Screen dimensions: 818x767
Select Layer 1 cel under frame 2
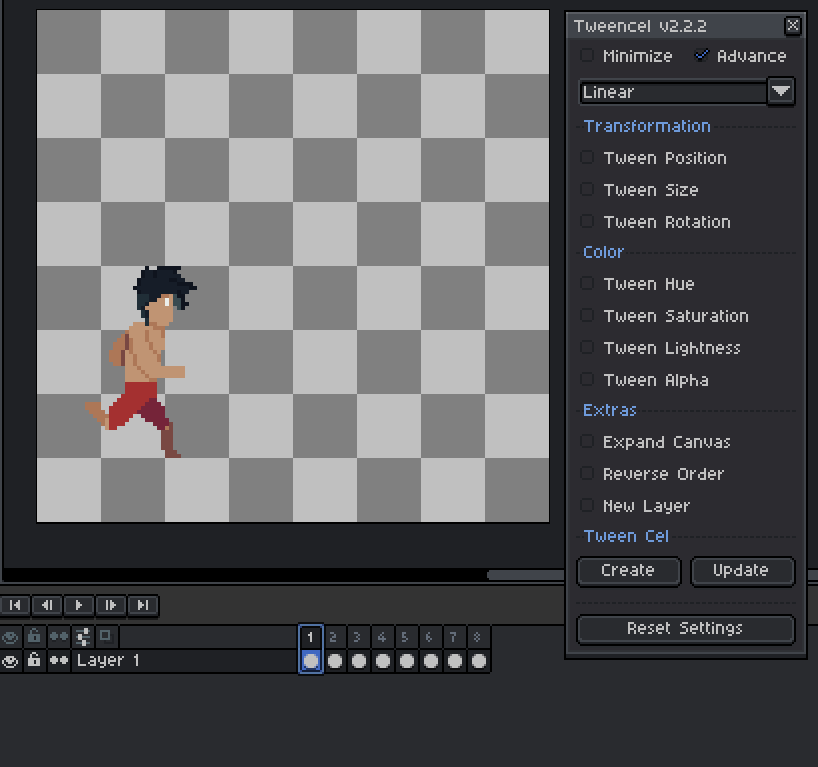[334, 661]
